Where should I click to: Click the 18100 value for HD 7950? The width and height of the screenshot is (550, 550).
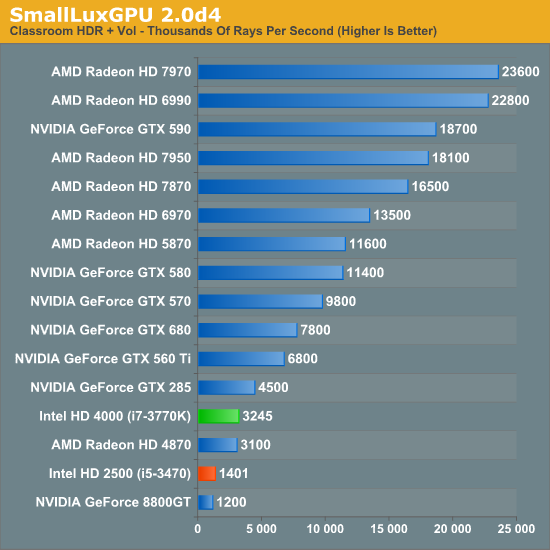451,158
